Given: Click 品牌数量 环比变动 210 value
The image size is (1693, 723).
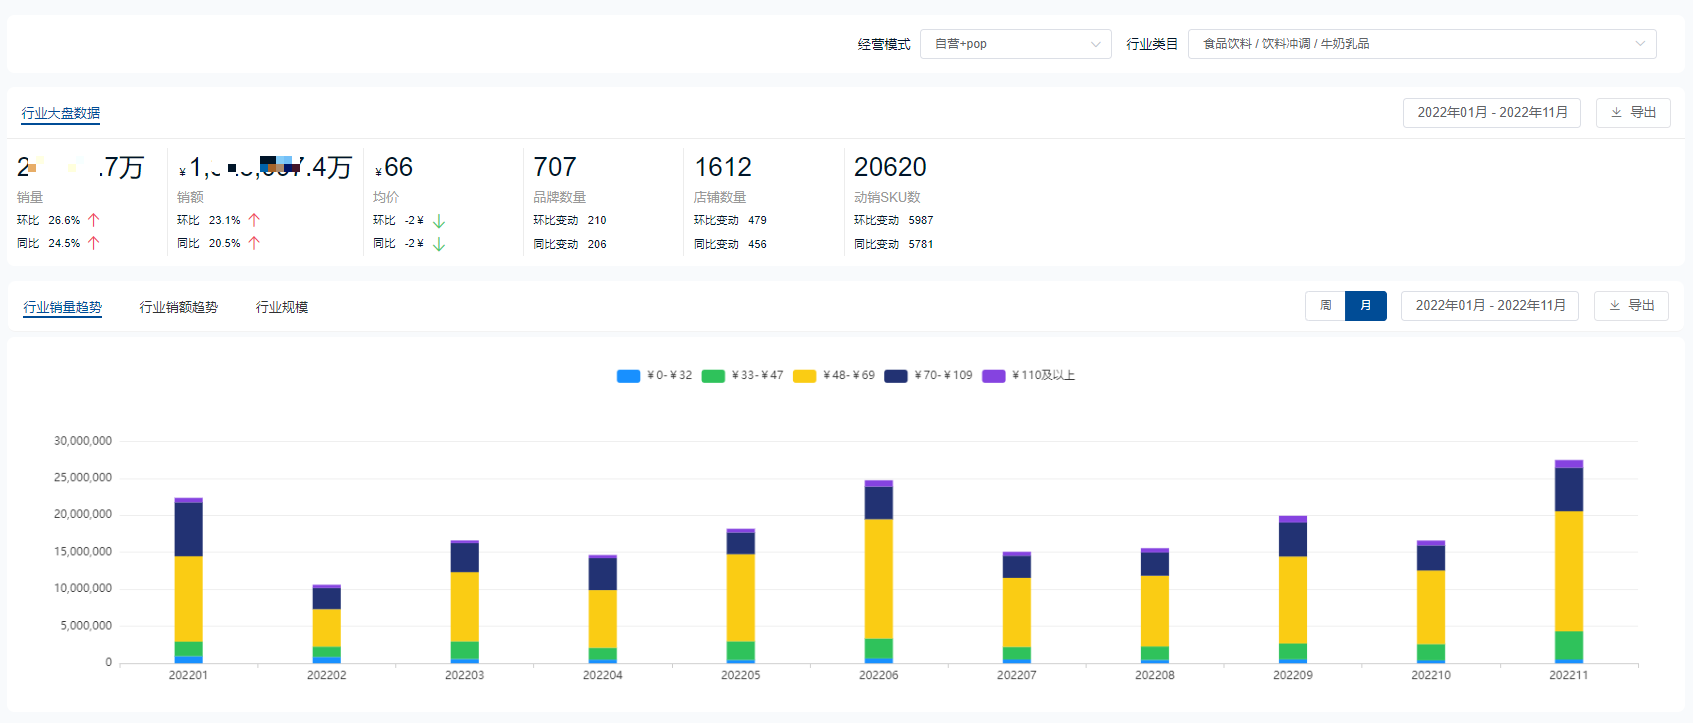Looking at the screenshot, I should point(597,220).
